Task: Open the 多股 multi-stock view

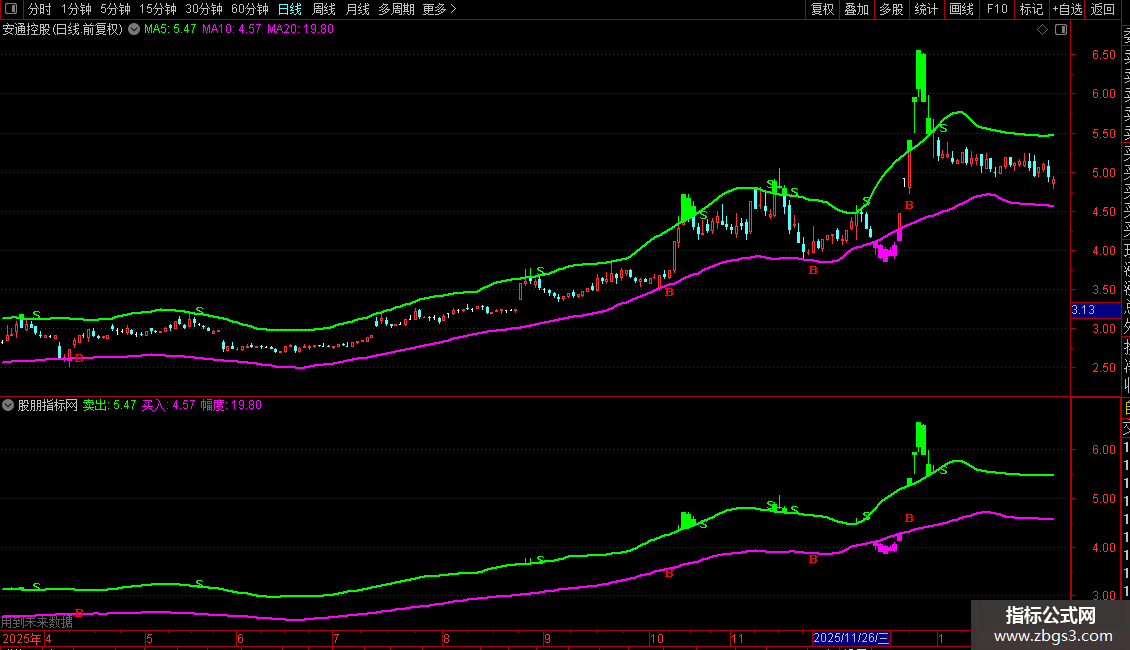Action: pos(891,9)
